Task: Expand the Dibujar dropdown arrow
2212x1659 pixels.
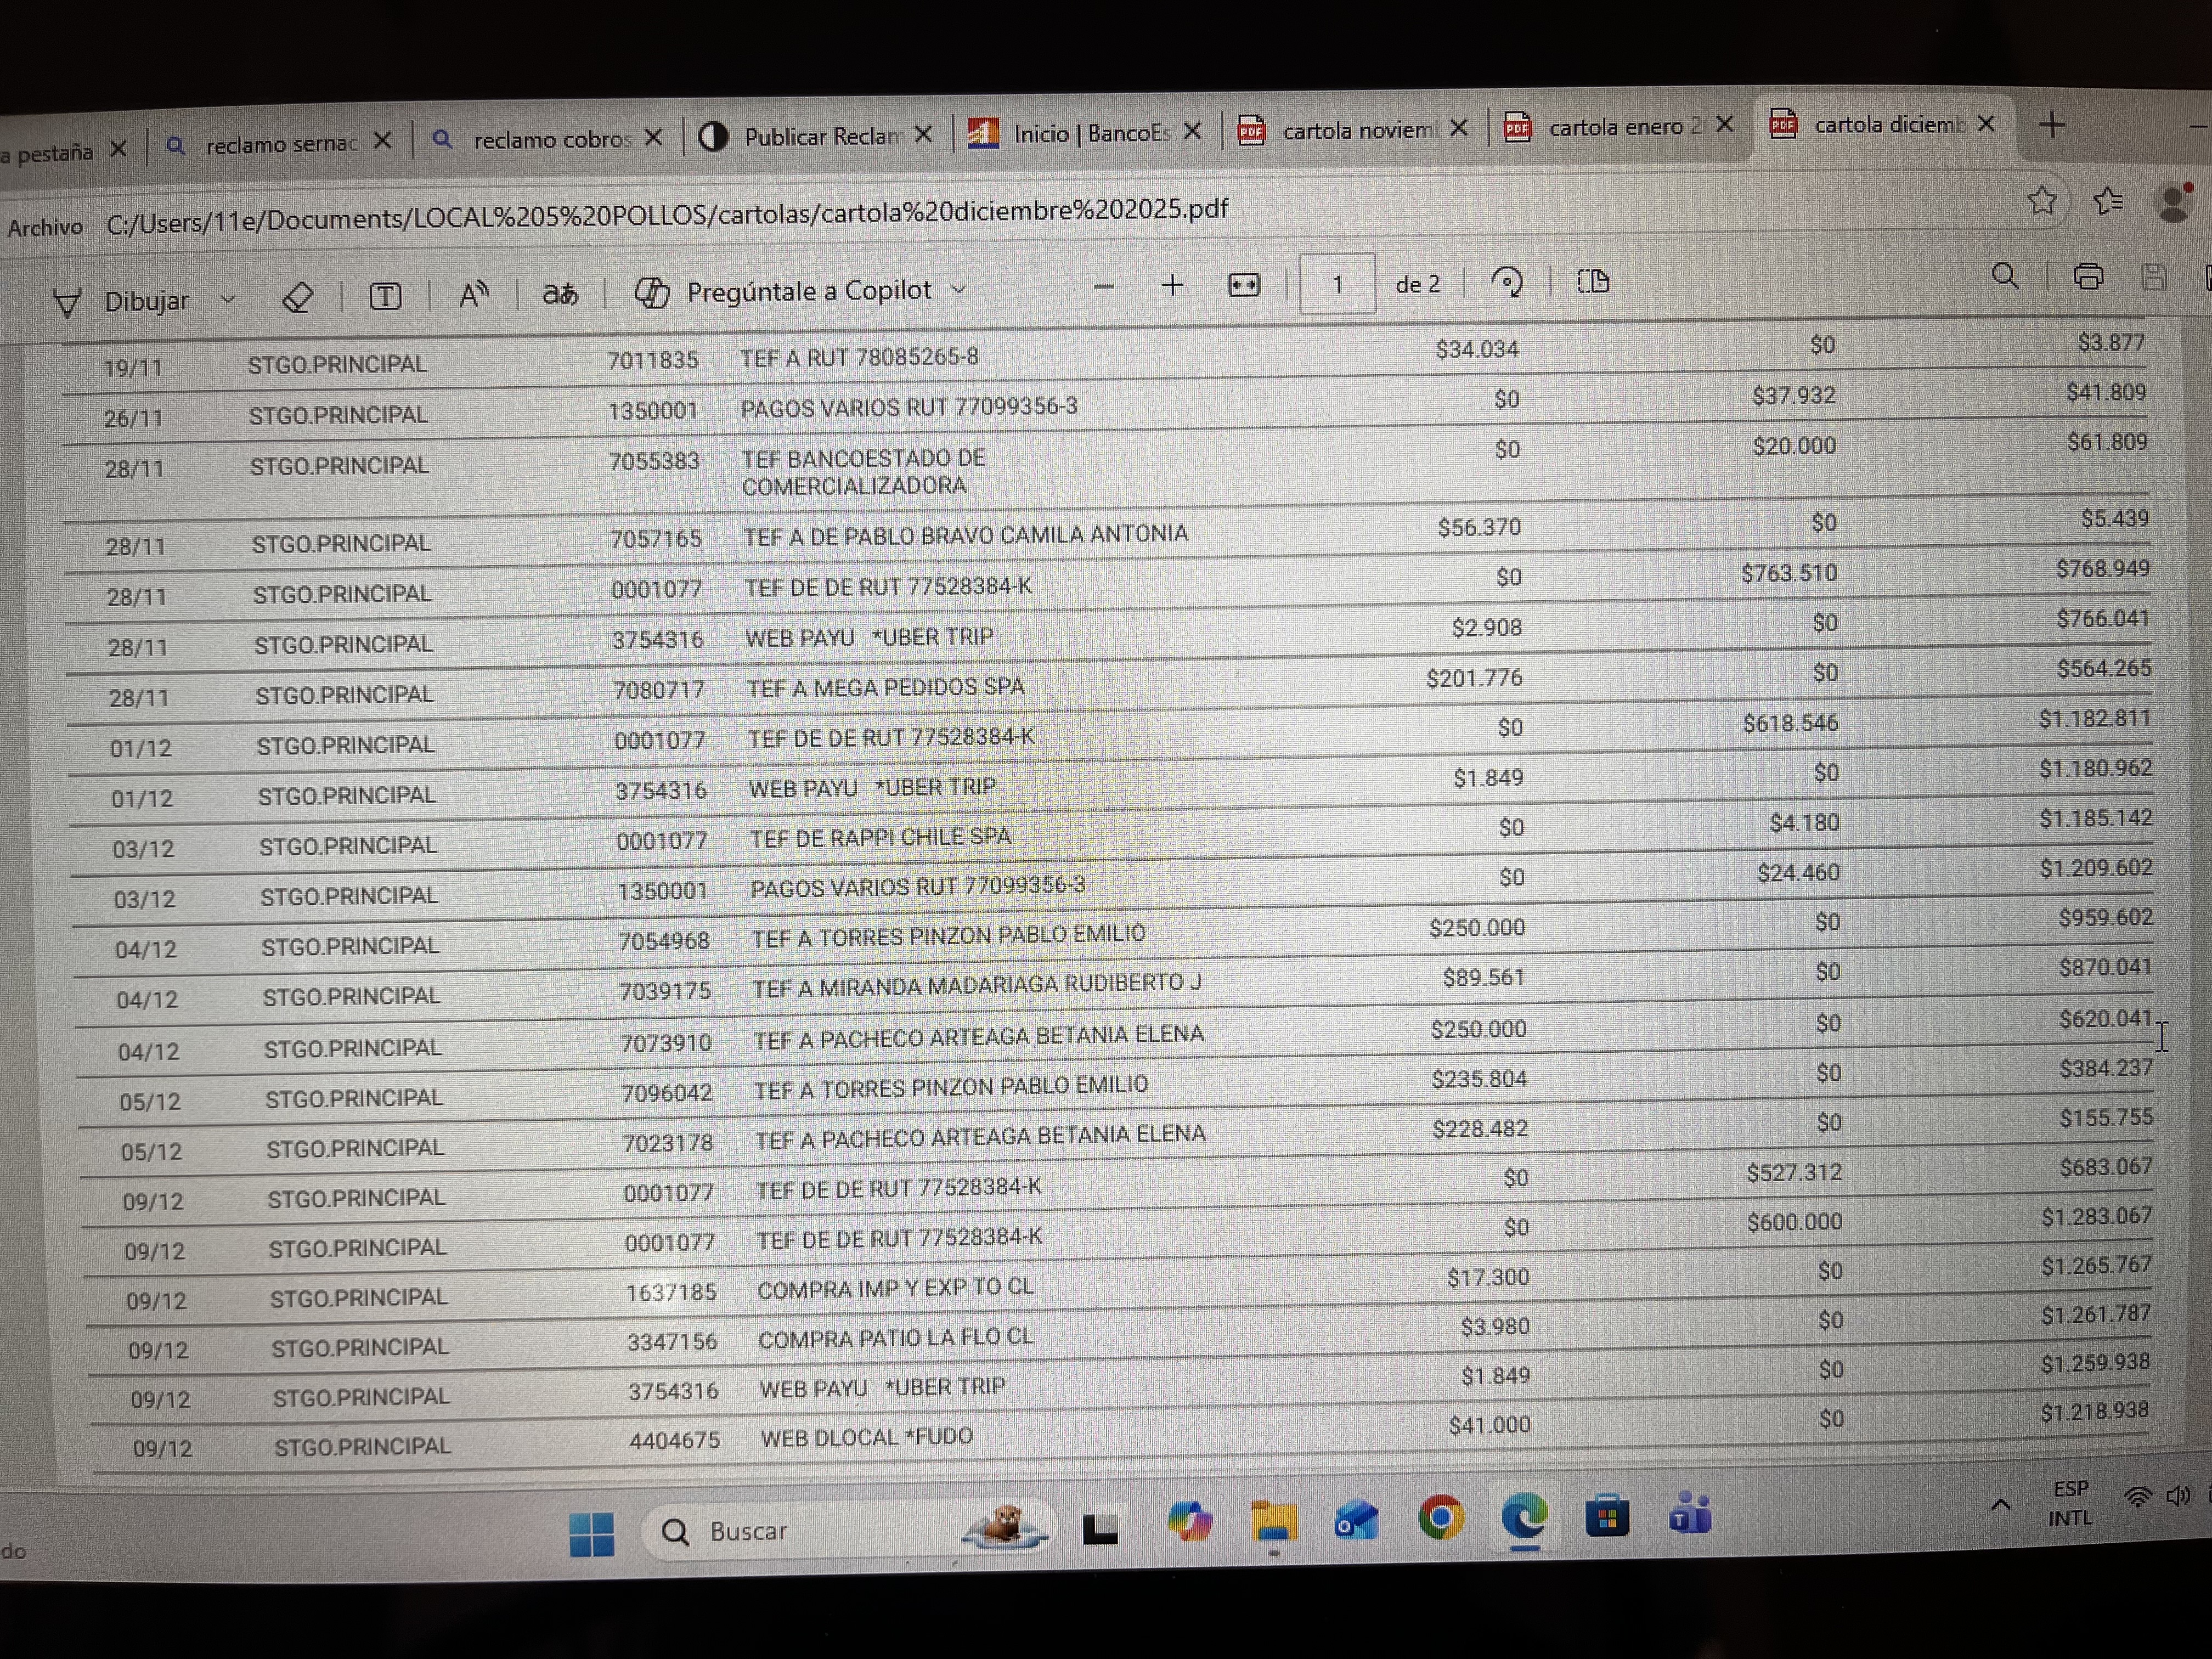Action: [x=228, y=298]
